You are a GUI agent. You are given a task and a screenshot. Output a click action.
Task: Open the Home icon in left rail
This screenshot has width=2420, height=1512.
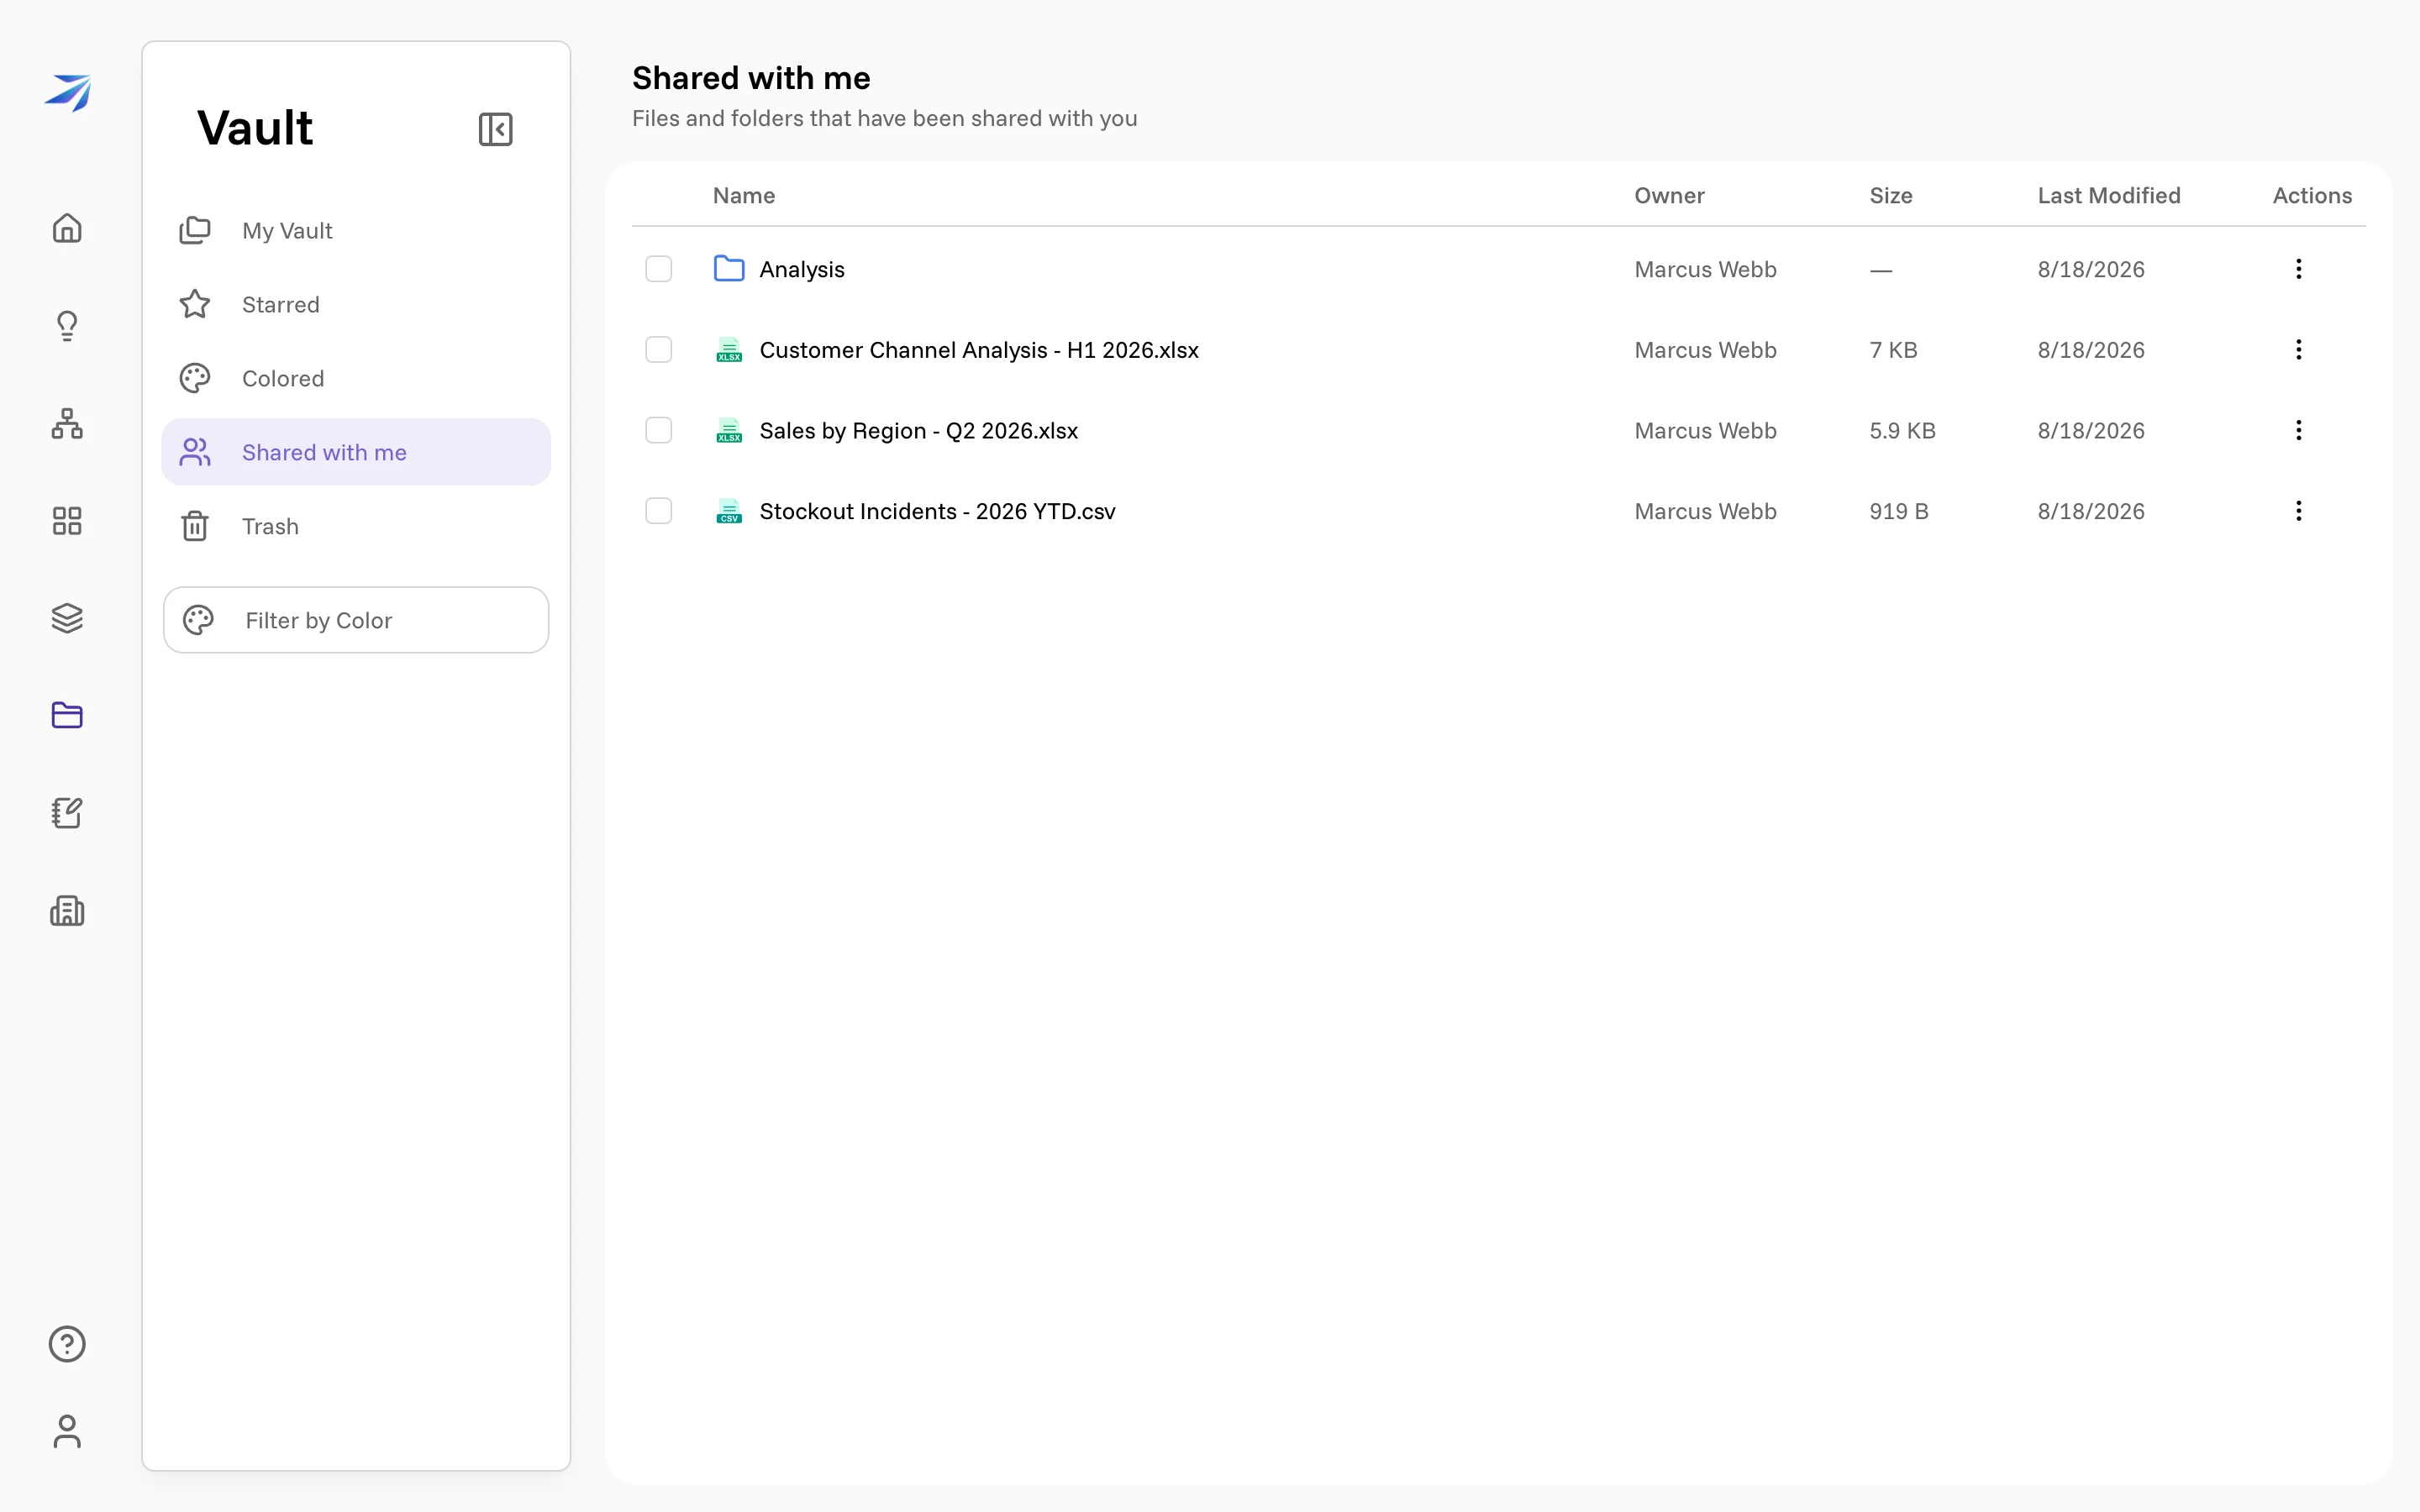click(67, 228)
